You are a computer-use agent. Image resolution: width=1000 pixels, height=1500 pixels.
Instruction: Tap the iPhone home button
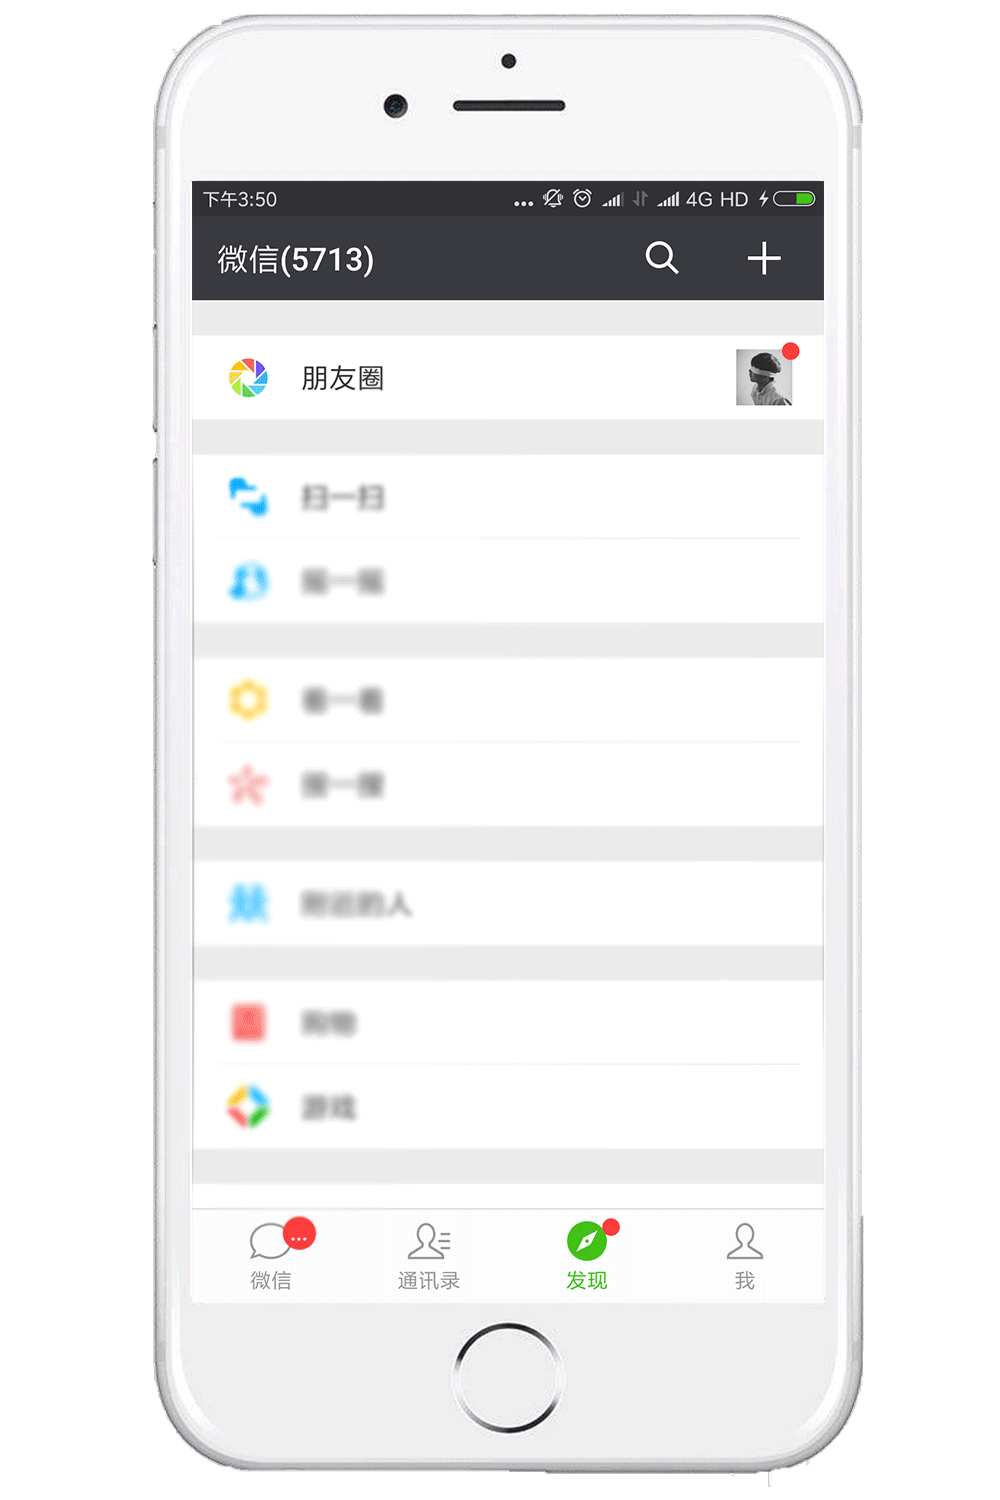click(x=508, y=1378)
